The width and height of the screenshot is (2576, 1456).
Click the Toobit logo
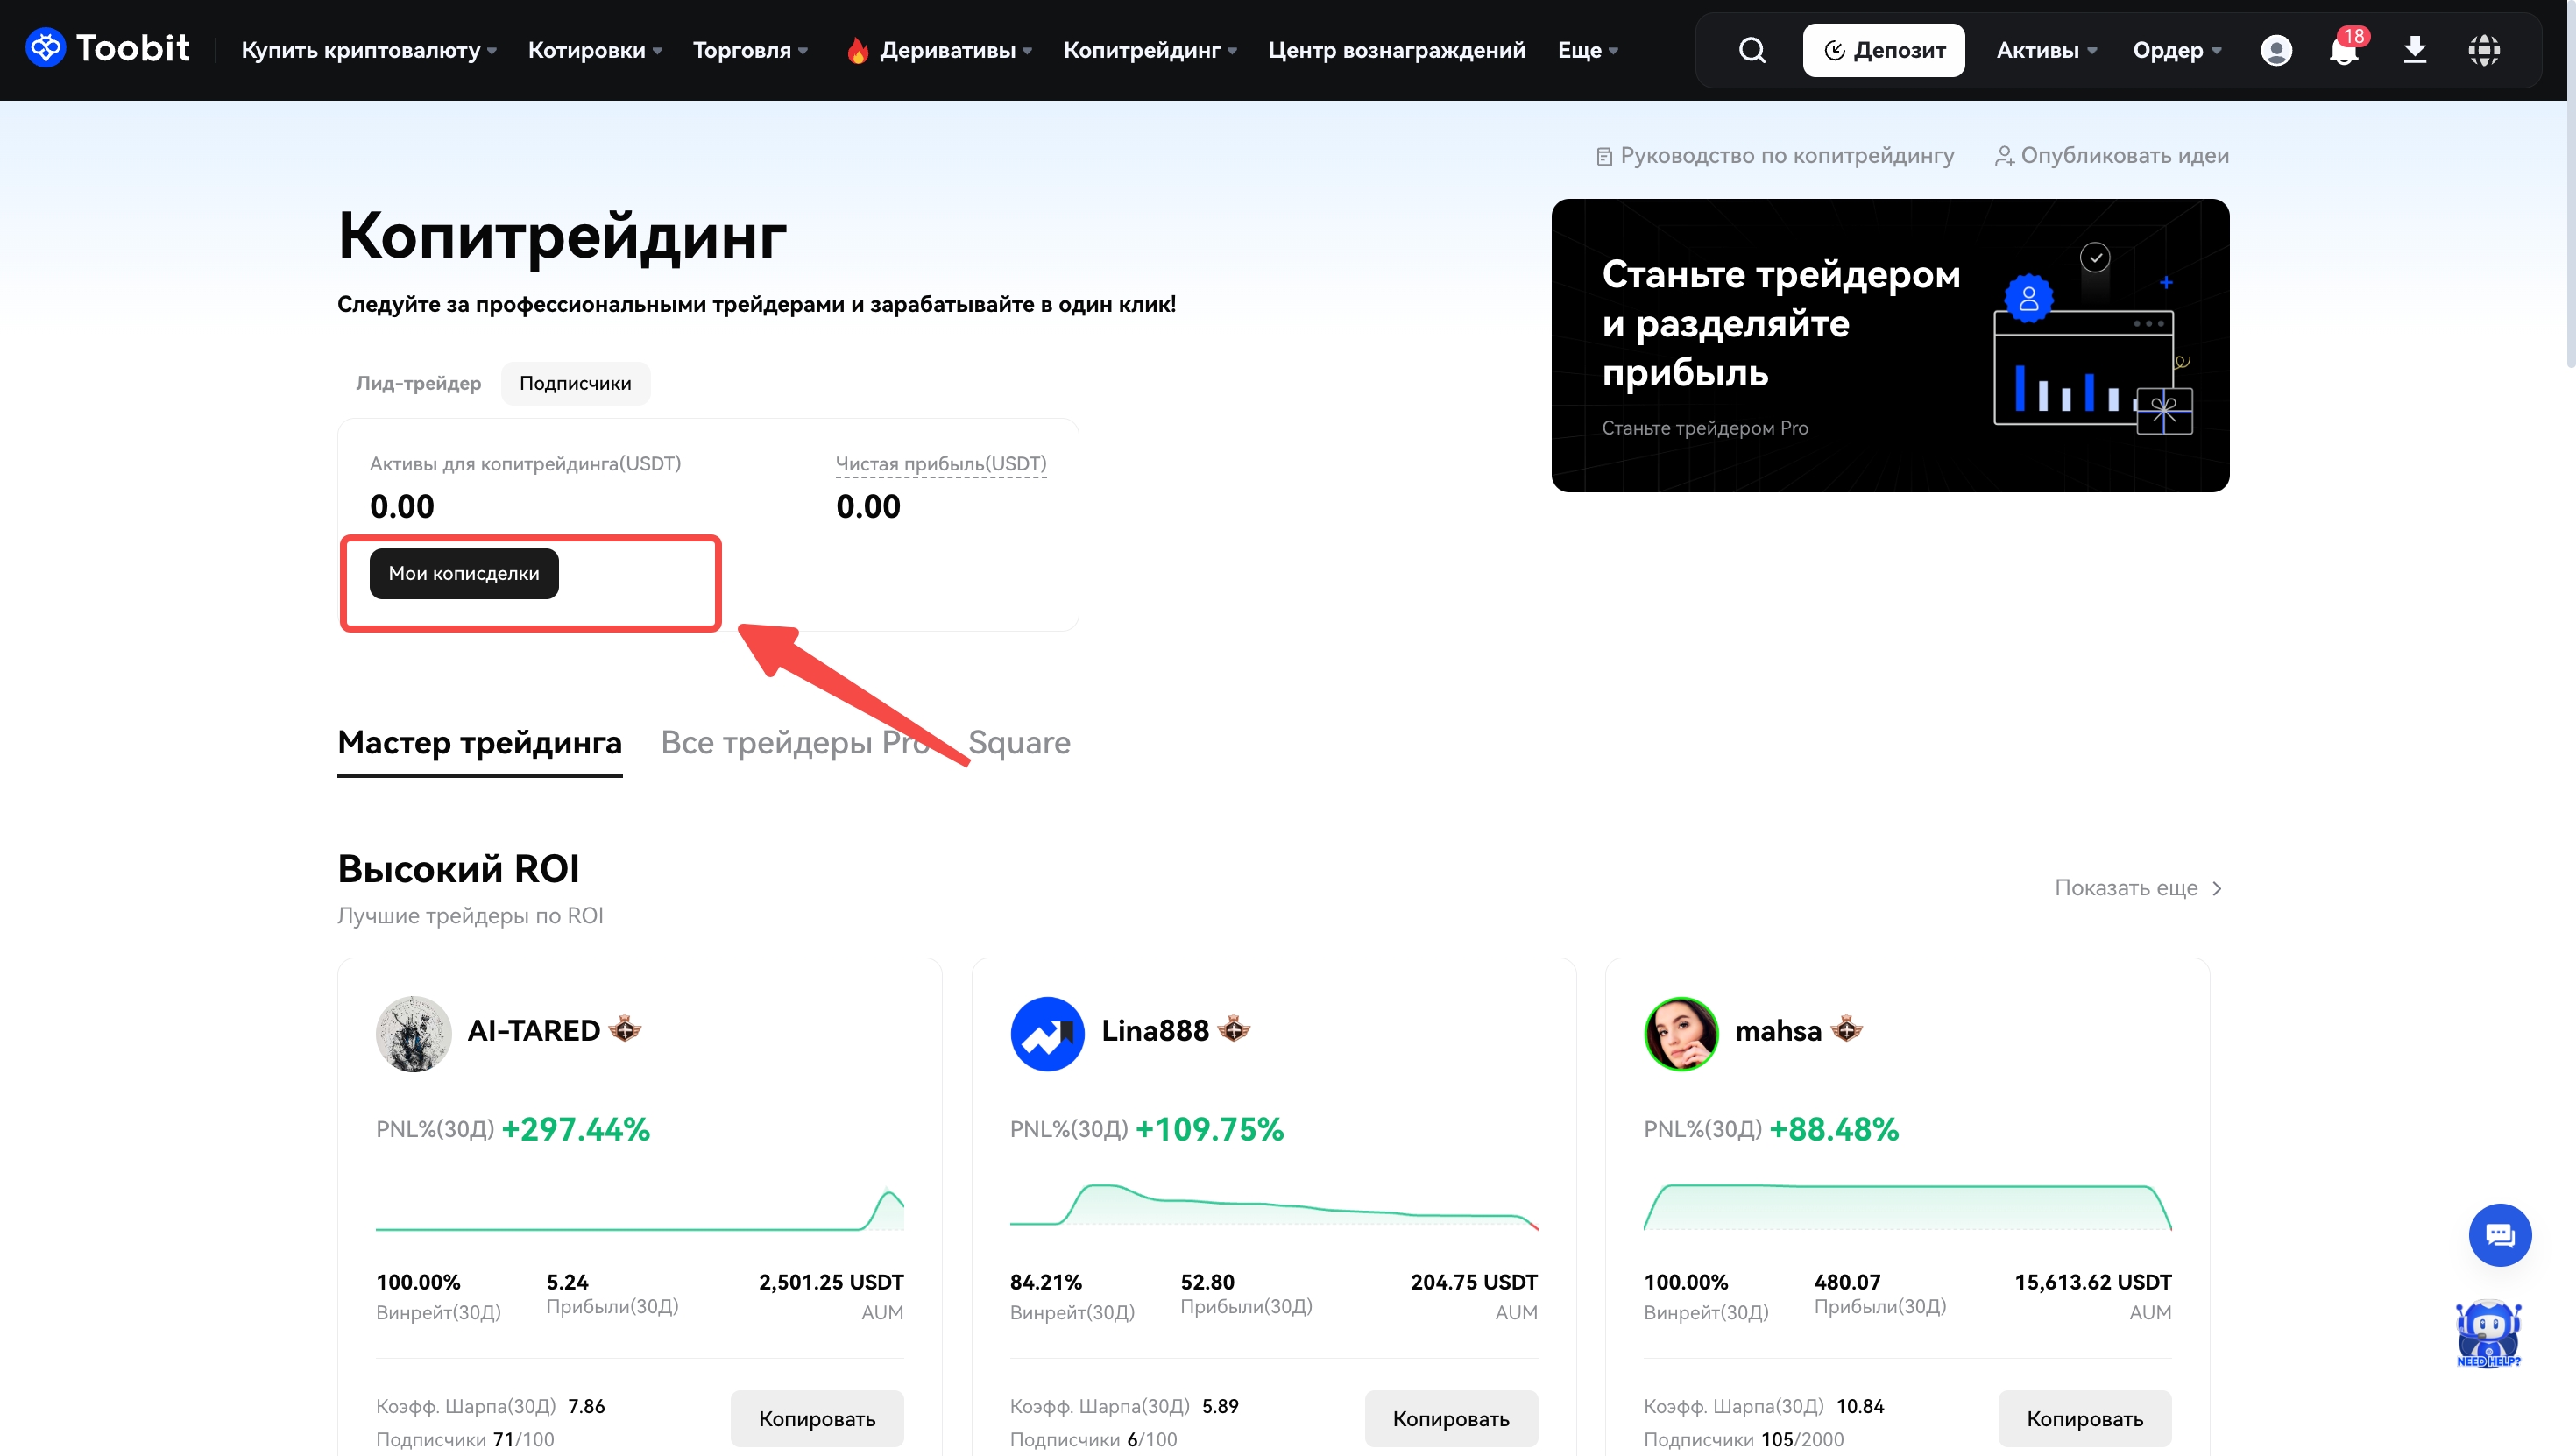pos(107,48)
